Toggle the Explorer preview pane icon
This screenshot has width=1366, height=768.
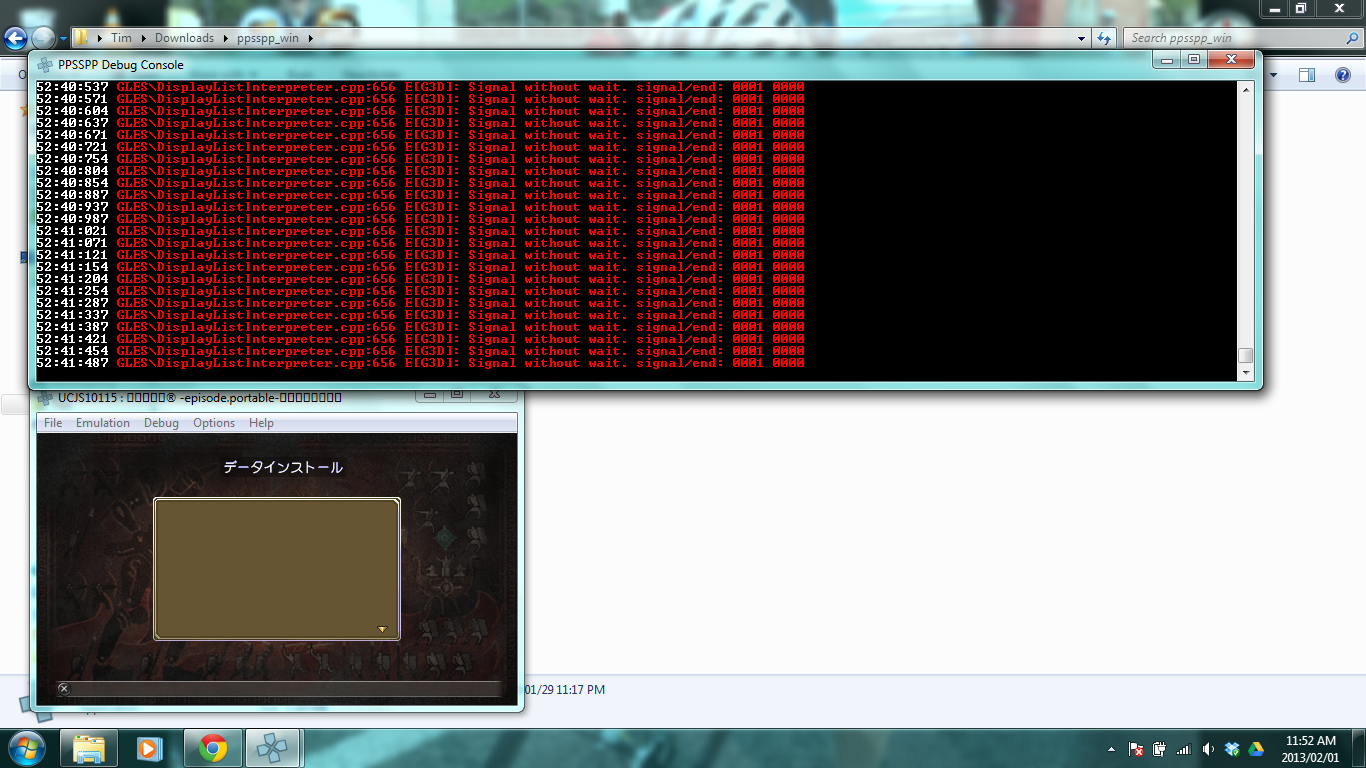point(1307,75)
